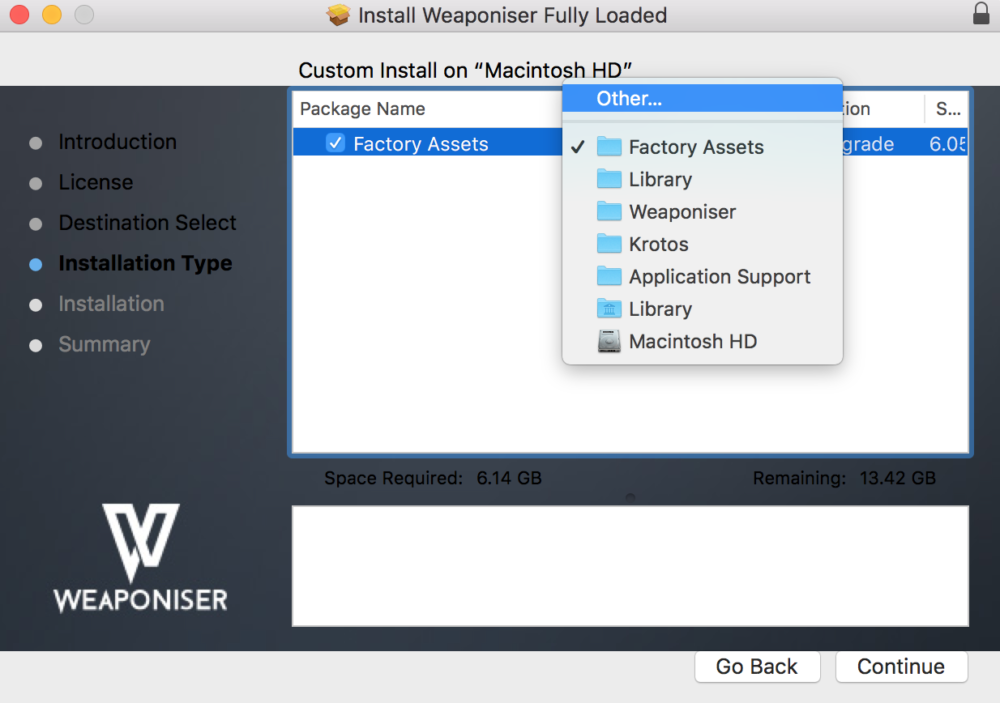The height and width of the screenshot is (703, 1000).
Task: Select Library folder below Factory Assets
Action: point(702,179)
